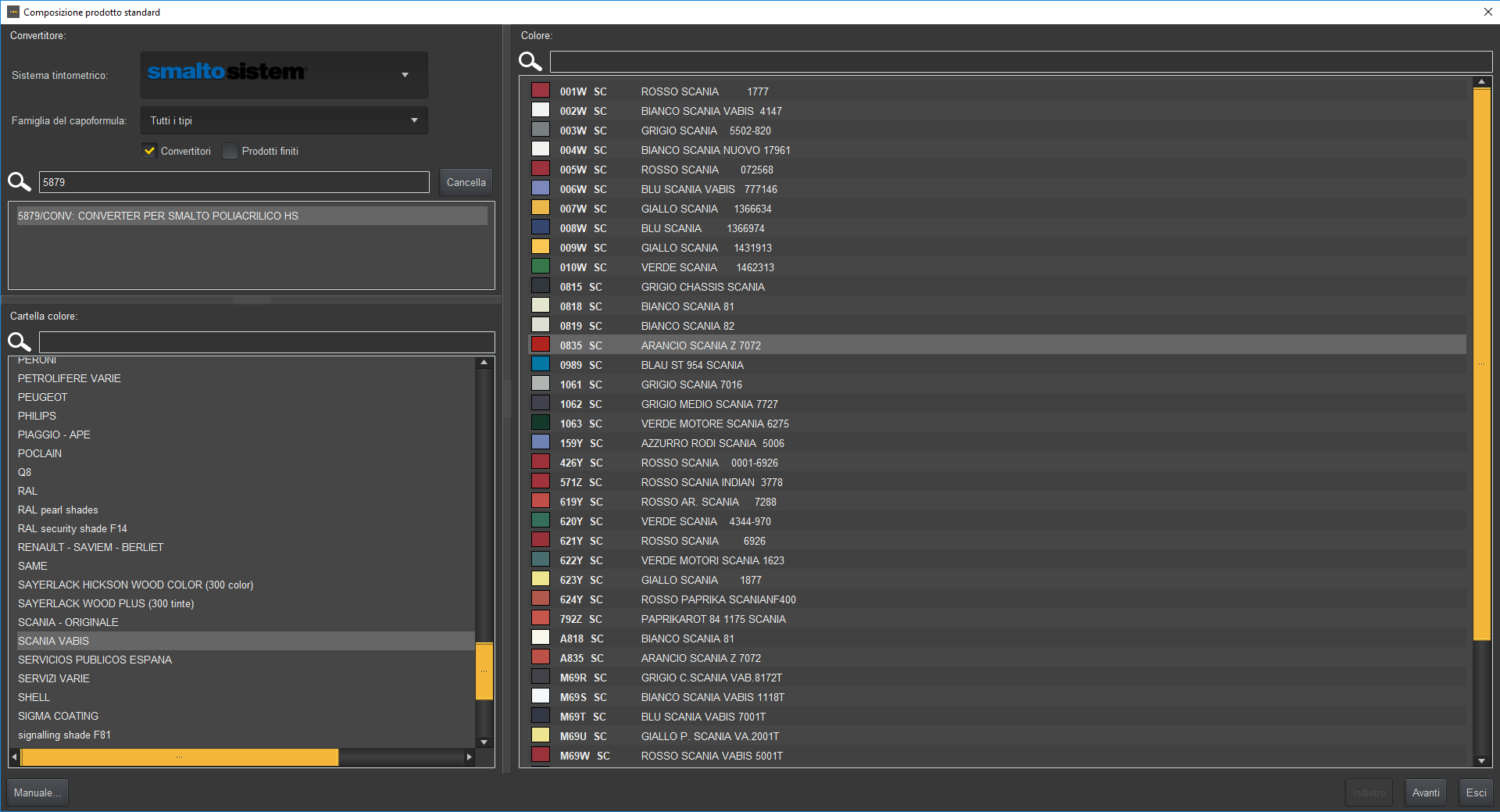Select color 002W BIANCO SCANIA VABIS 4147
Viewport: 1500px width, 812px height.
997,110
